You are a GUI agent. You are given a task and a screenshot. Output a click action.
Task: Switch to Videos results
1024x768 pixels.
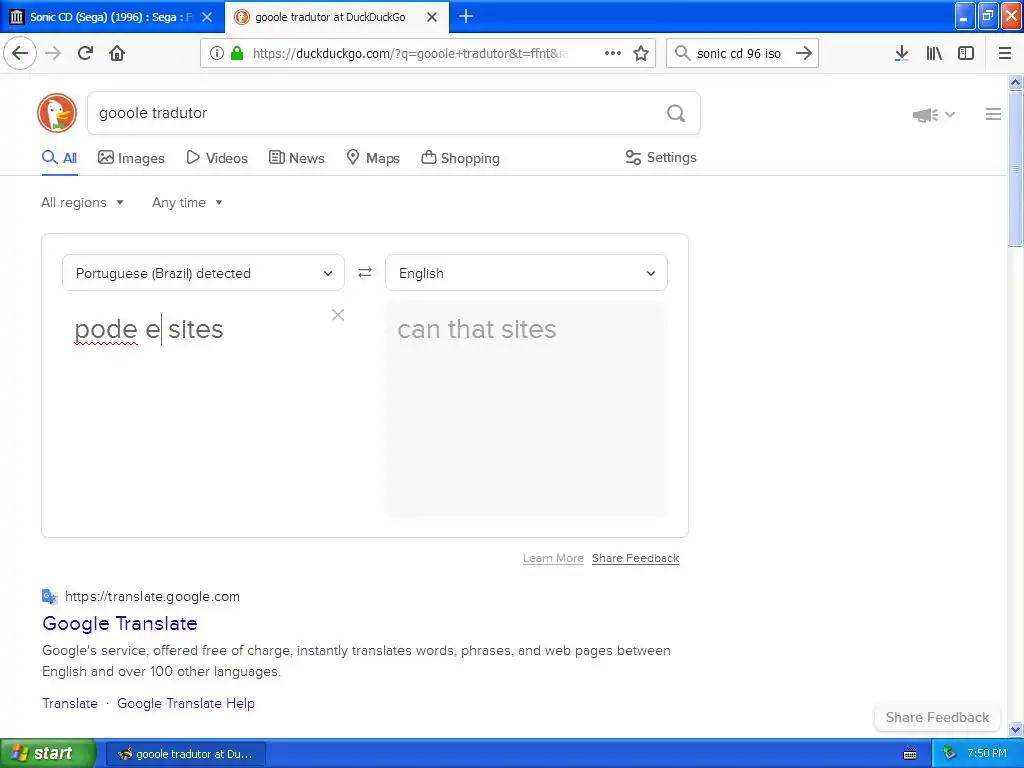(217, 158)
